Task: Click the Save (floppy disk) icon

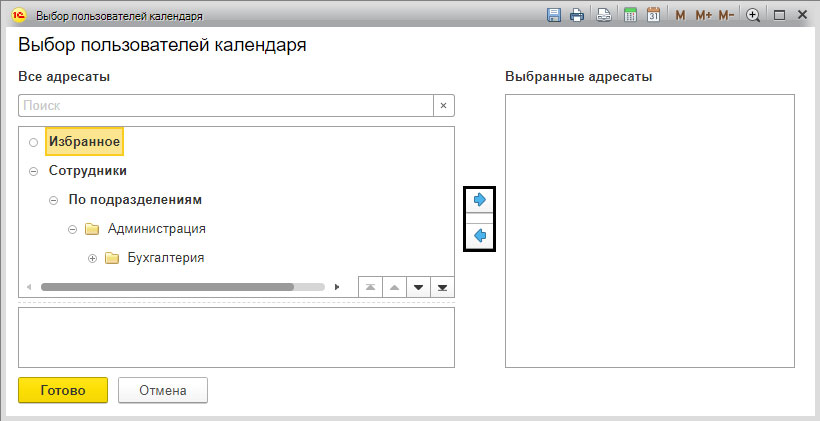Action: click(554, 15)
